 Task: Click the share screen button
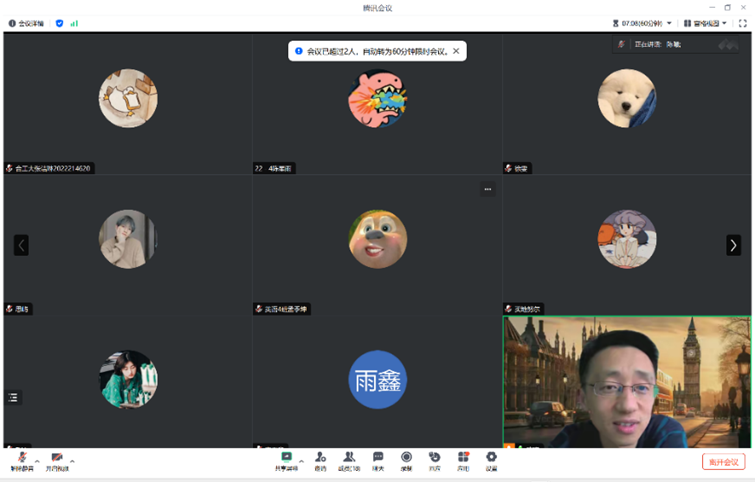coord(286,460)
